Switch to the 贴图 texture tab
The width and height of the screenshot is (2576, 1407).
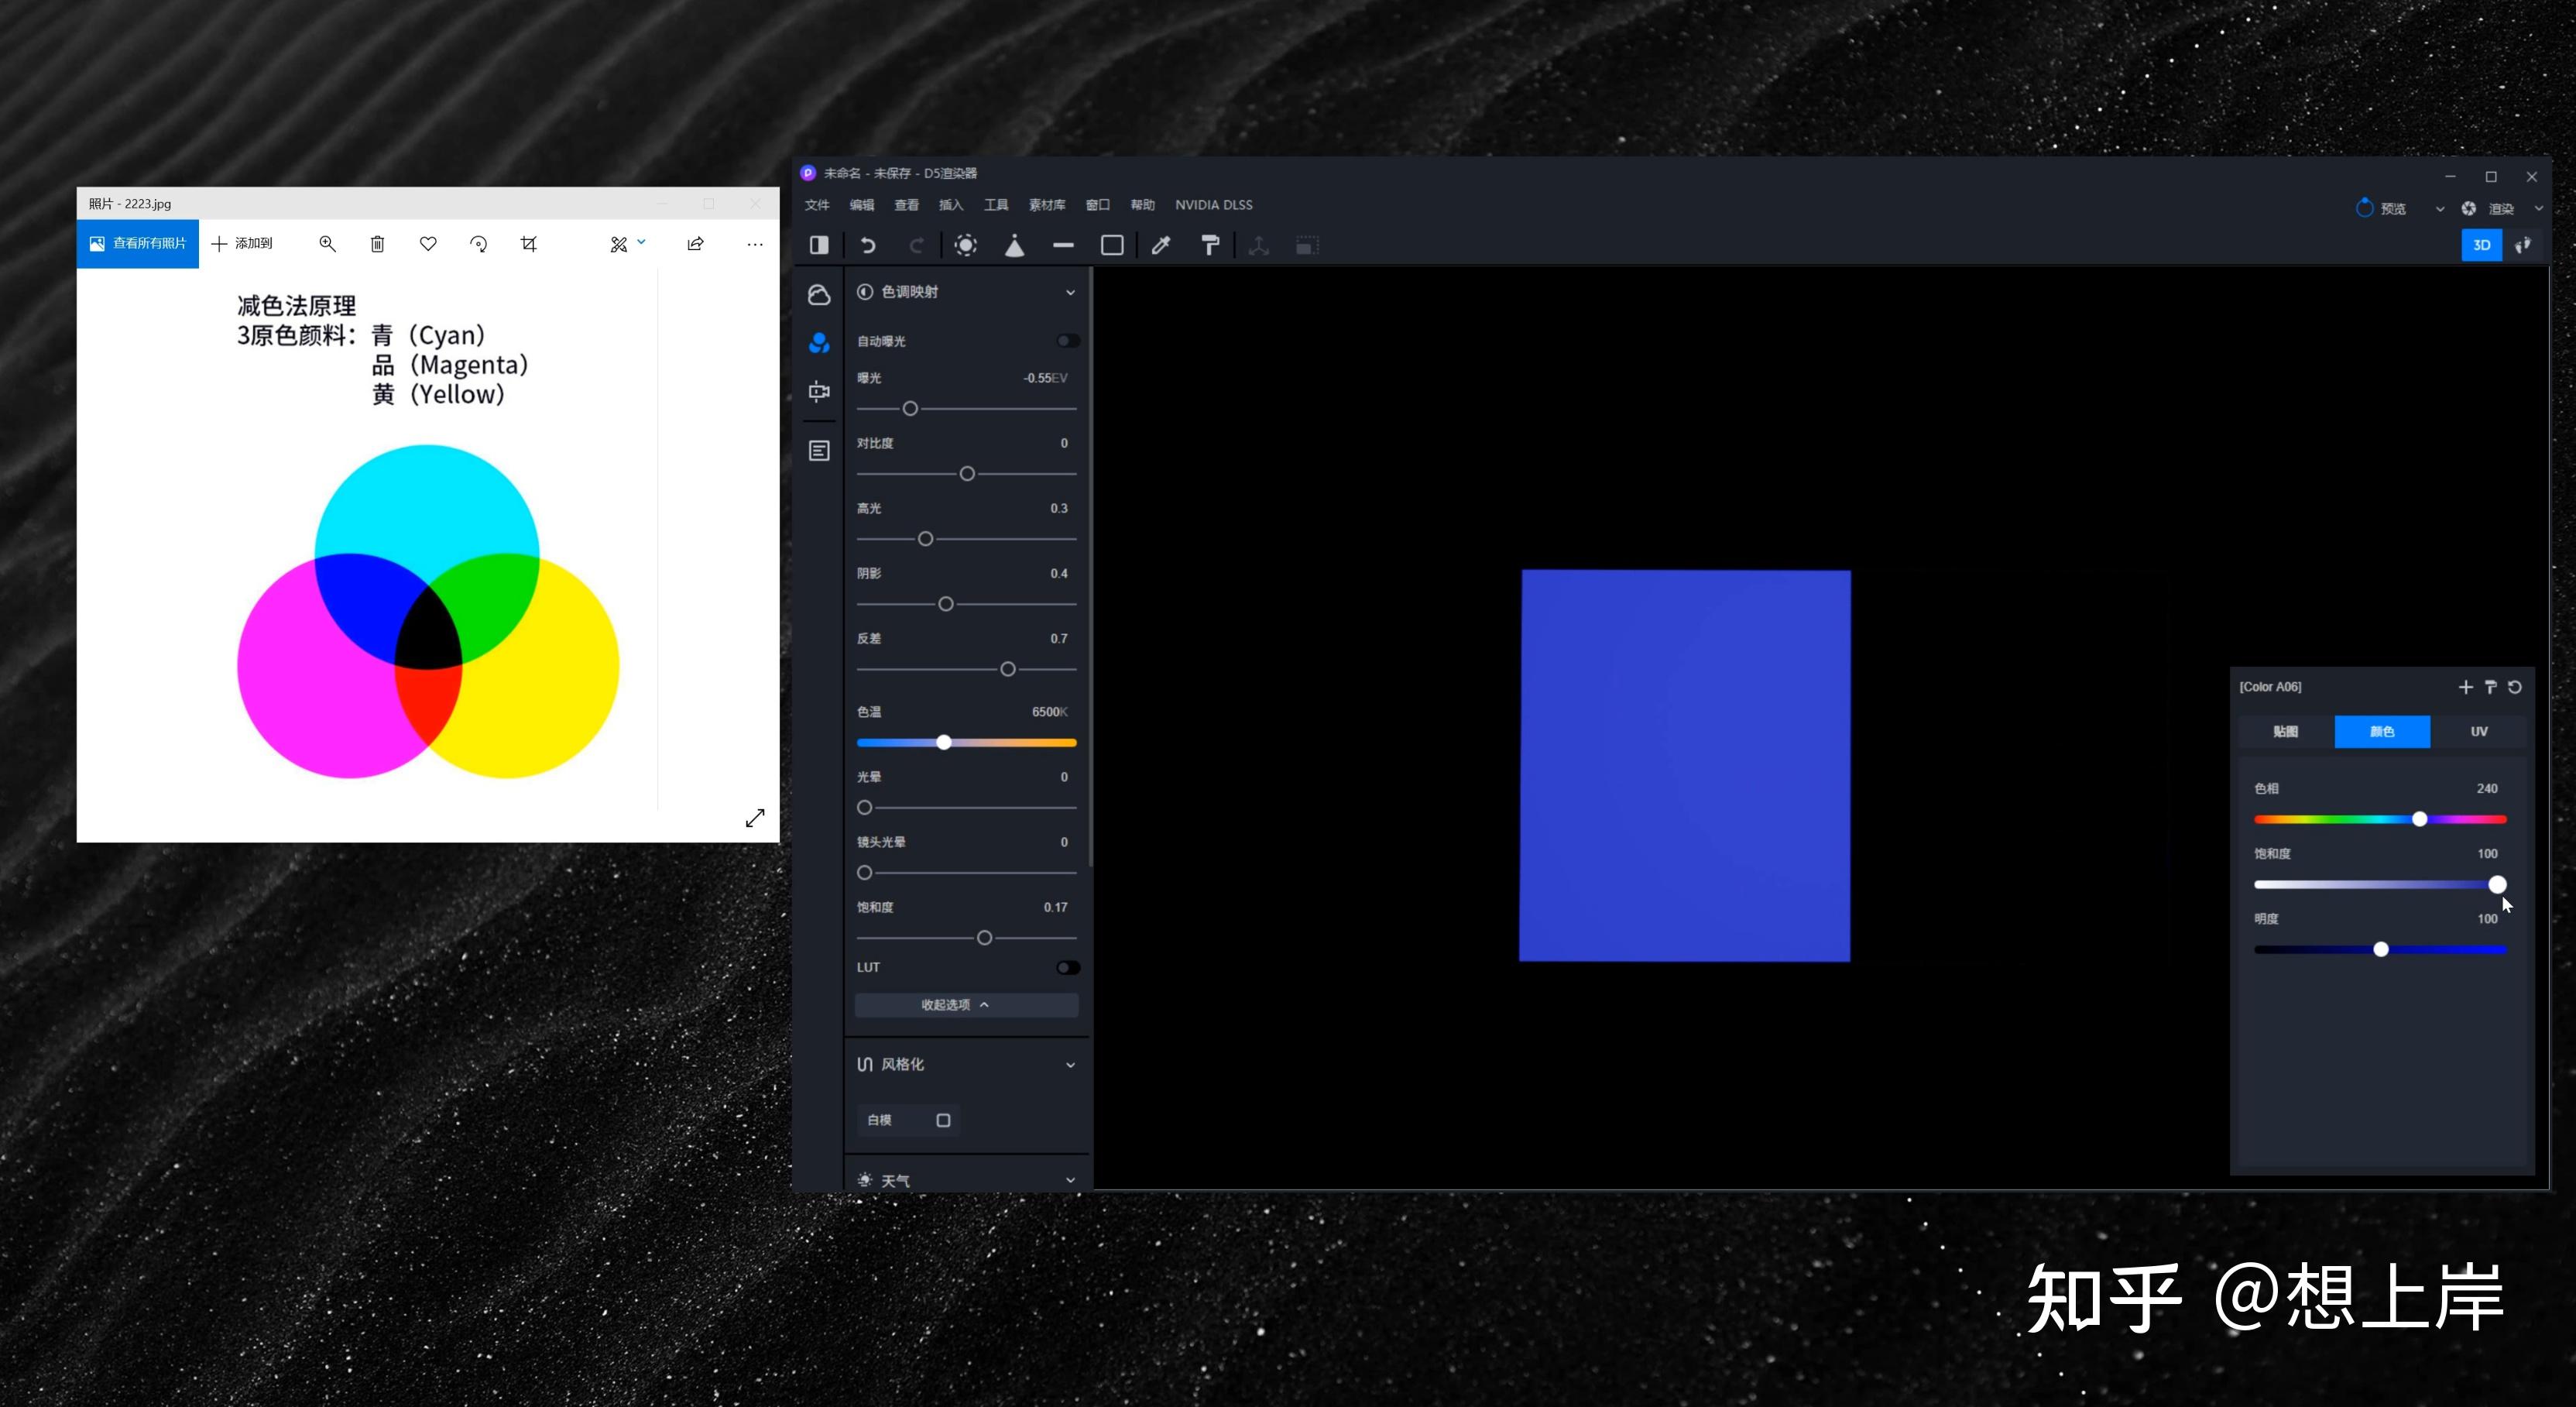coord(2285,731)
